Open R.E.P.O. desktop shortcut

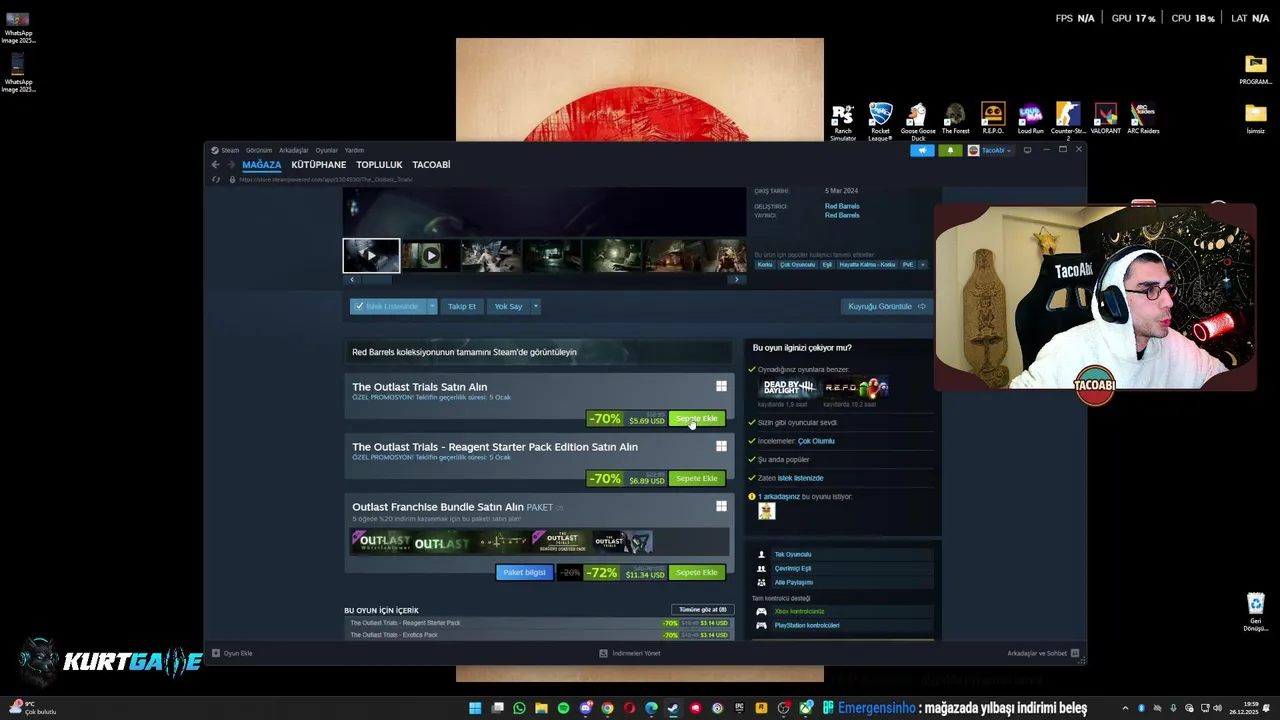(993, 118)
